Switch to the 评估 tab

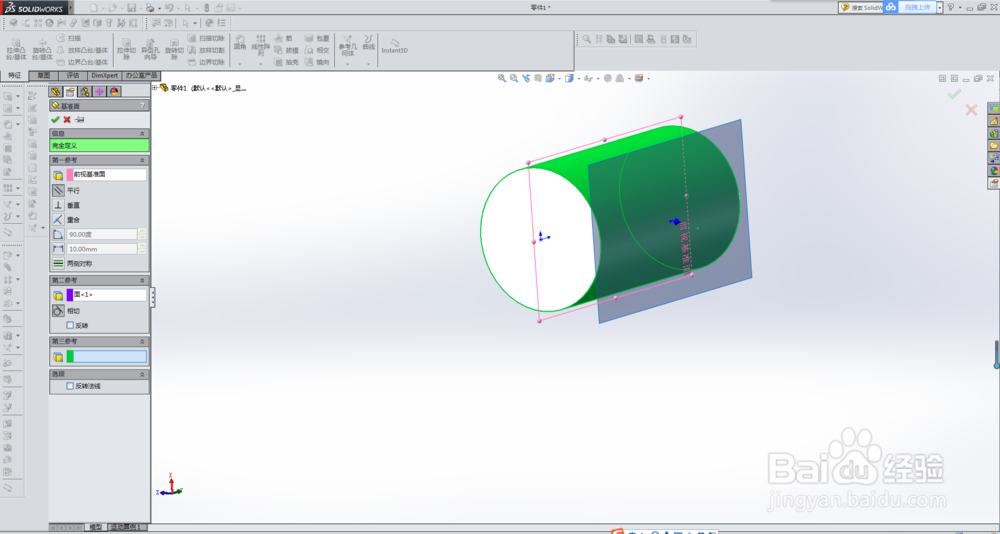pyautogui.click(x=73, y=75)
